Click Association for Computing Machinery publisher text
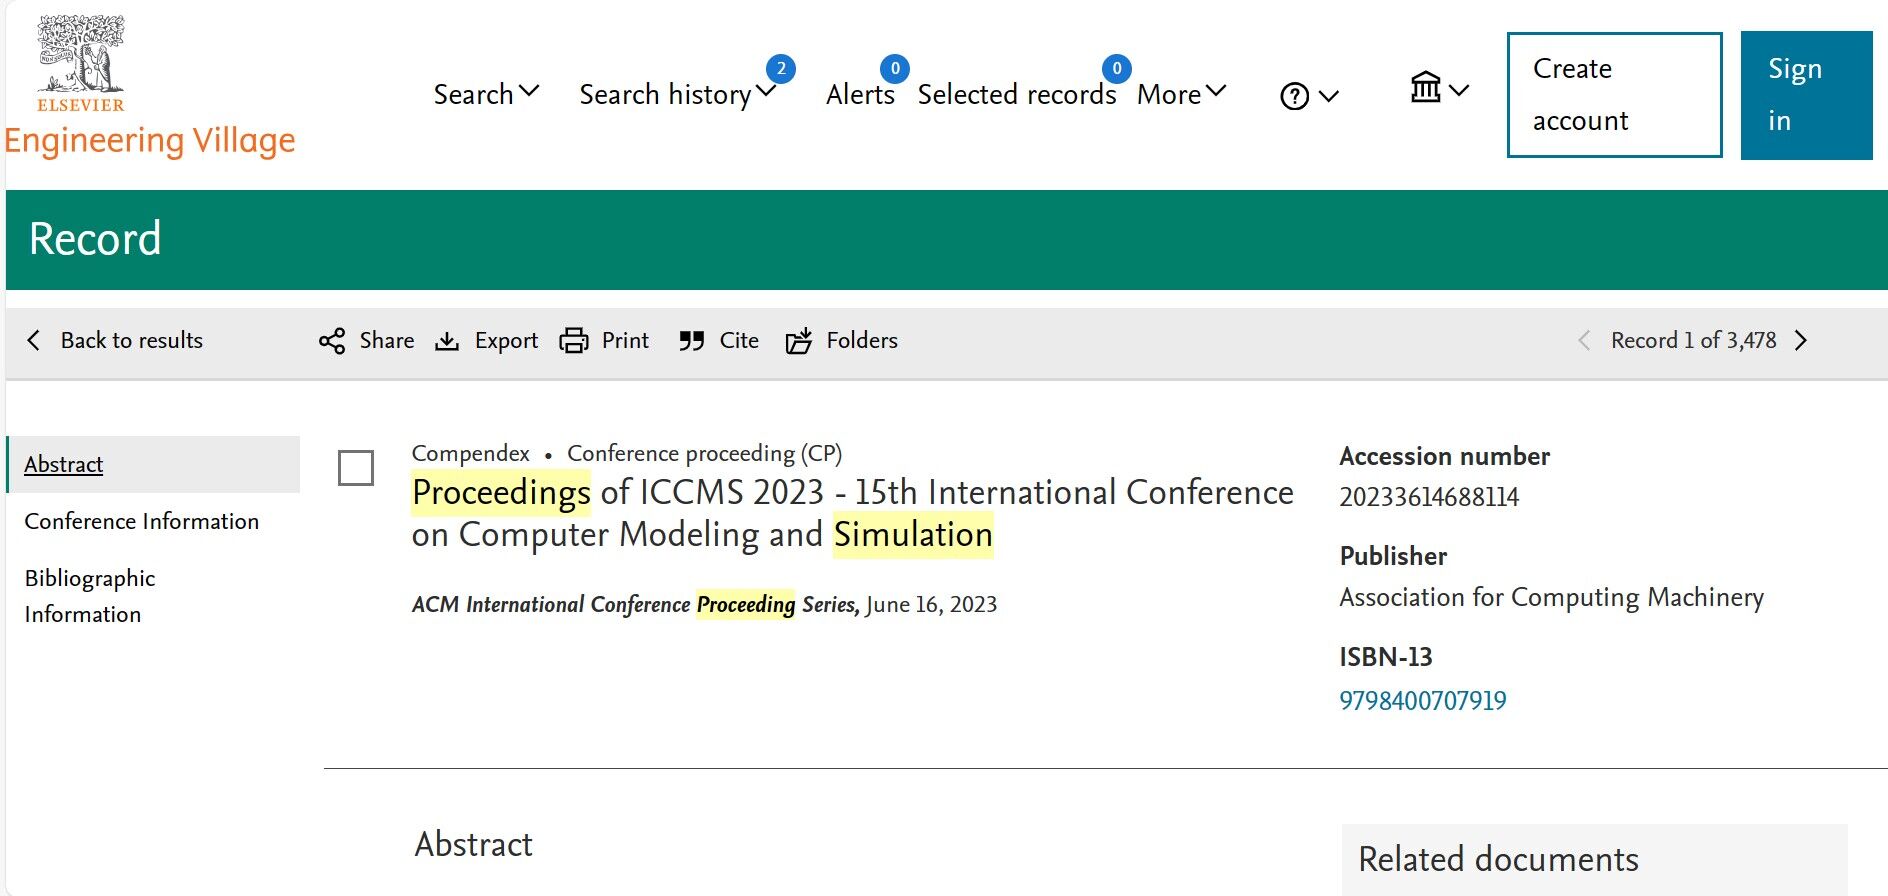The image size is (1888, 896). [x=1552, y=597]
